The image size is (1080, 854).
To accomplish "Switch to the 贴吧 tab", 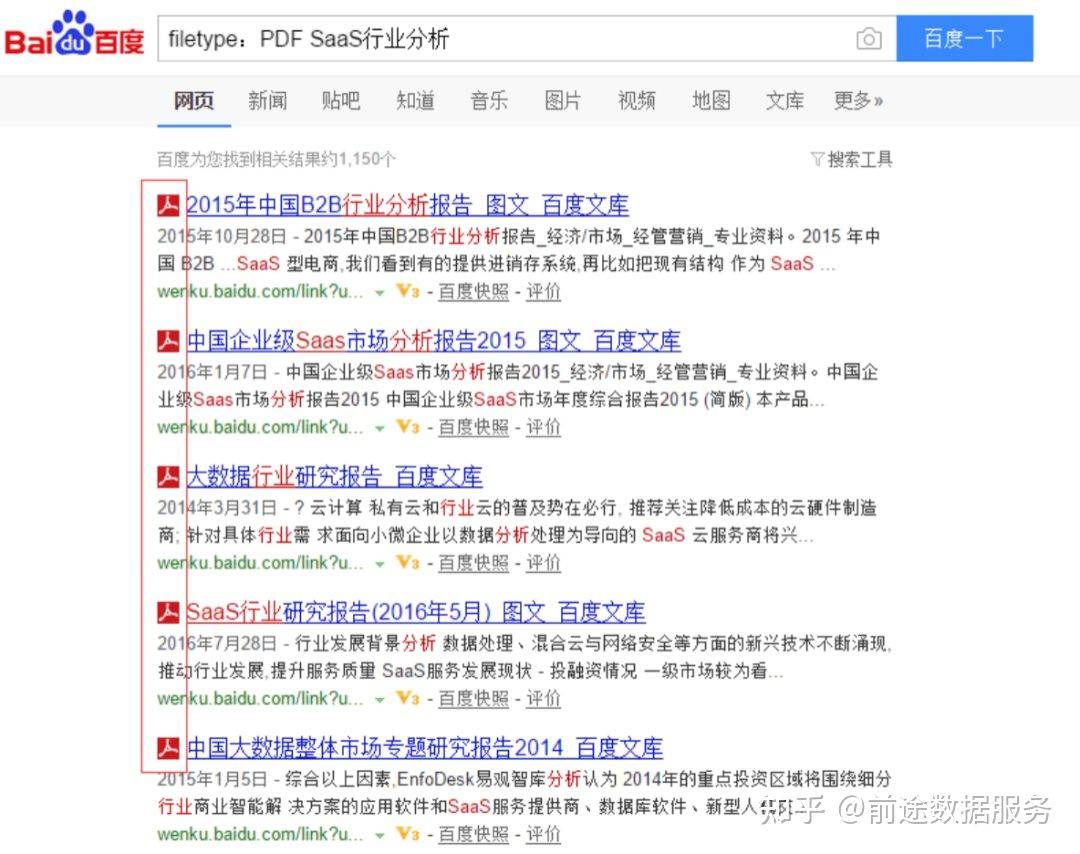I will (341, 101).
